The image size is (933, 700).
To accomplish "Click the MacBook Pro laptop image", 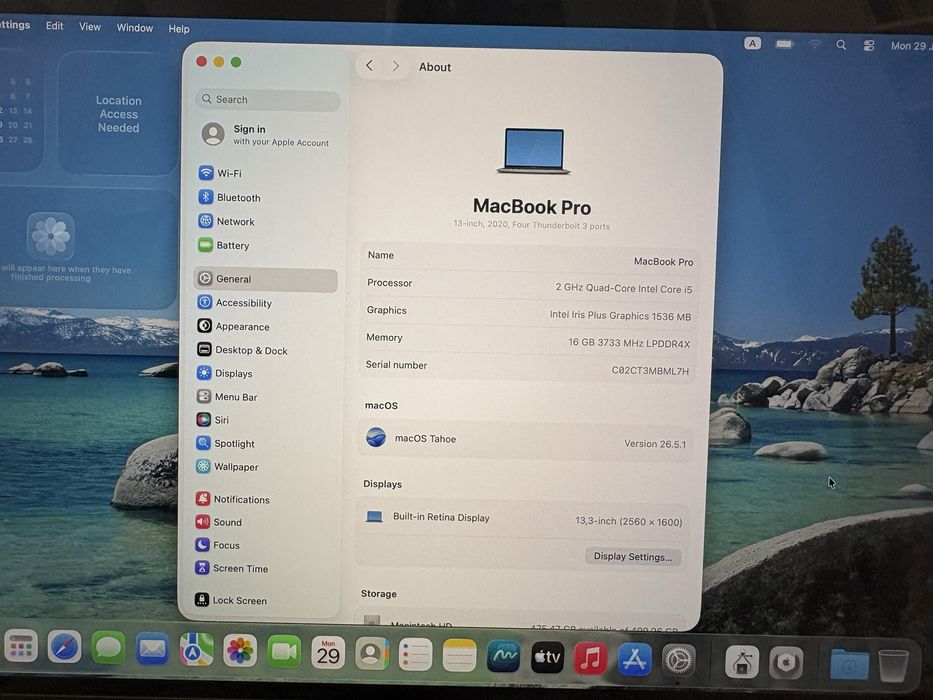I will 534,151.
